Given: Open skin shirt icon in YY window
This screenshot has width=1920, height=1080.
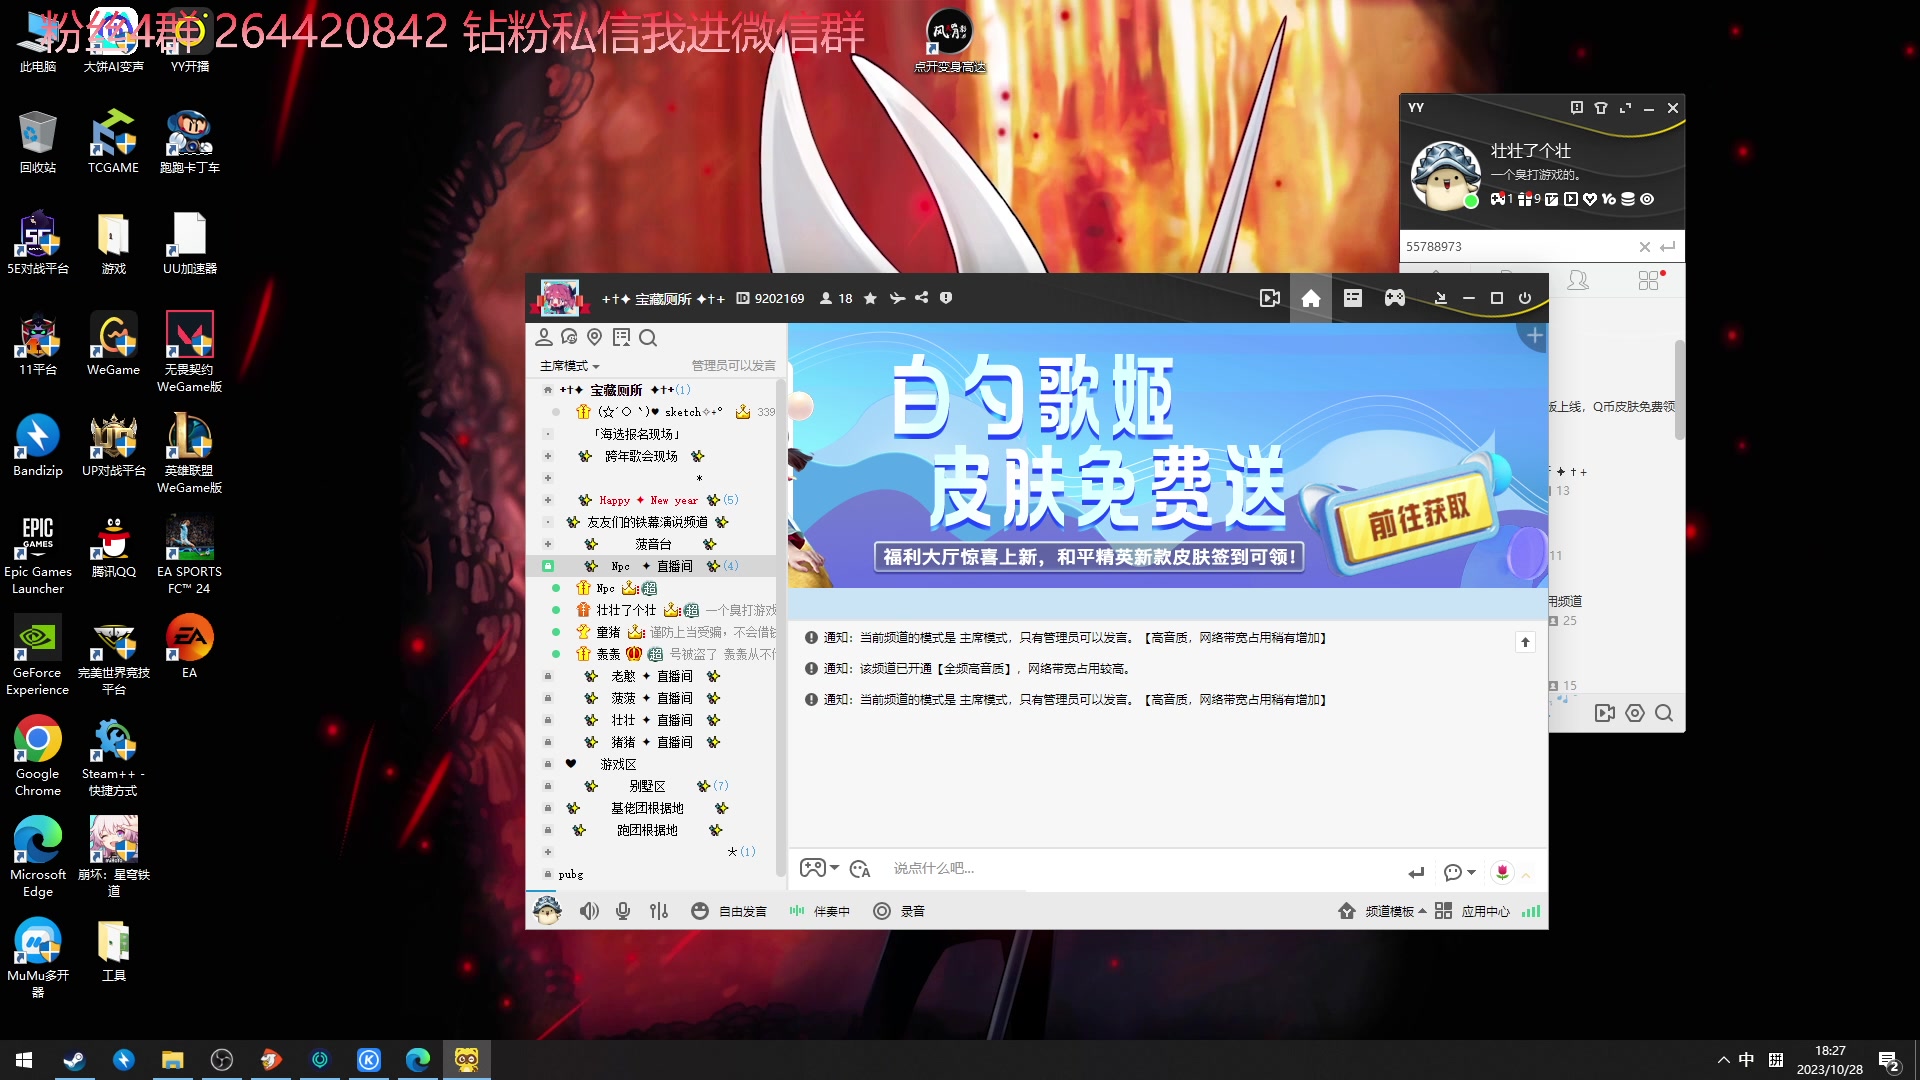Looking at the screenshot, I should (x=1601, y=108).
